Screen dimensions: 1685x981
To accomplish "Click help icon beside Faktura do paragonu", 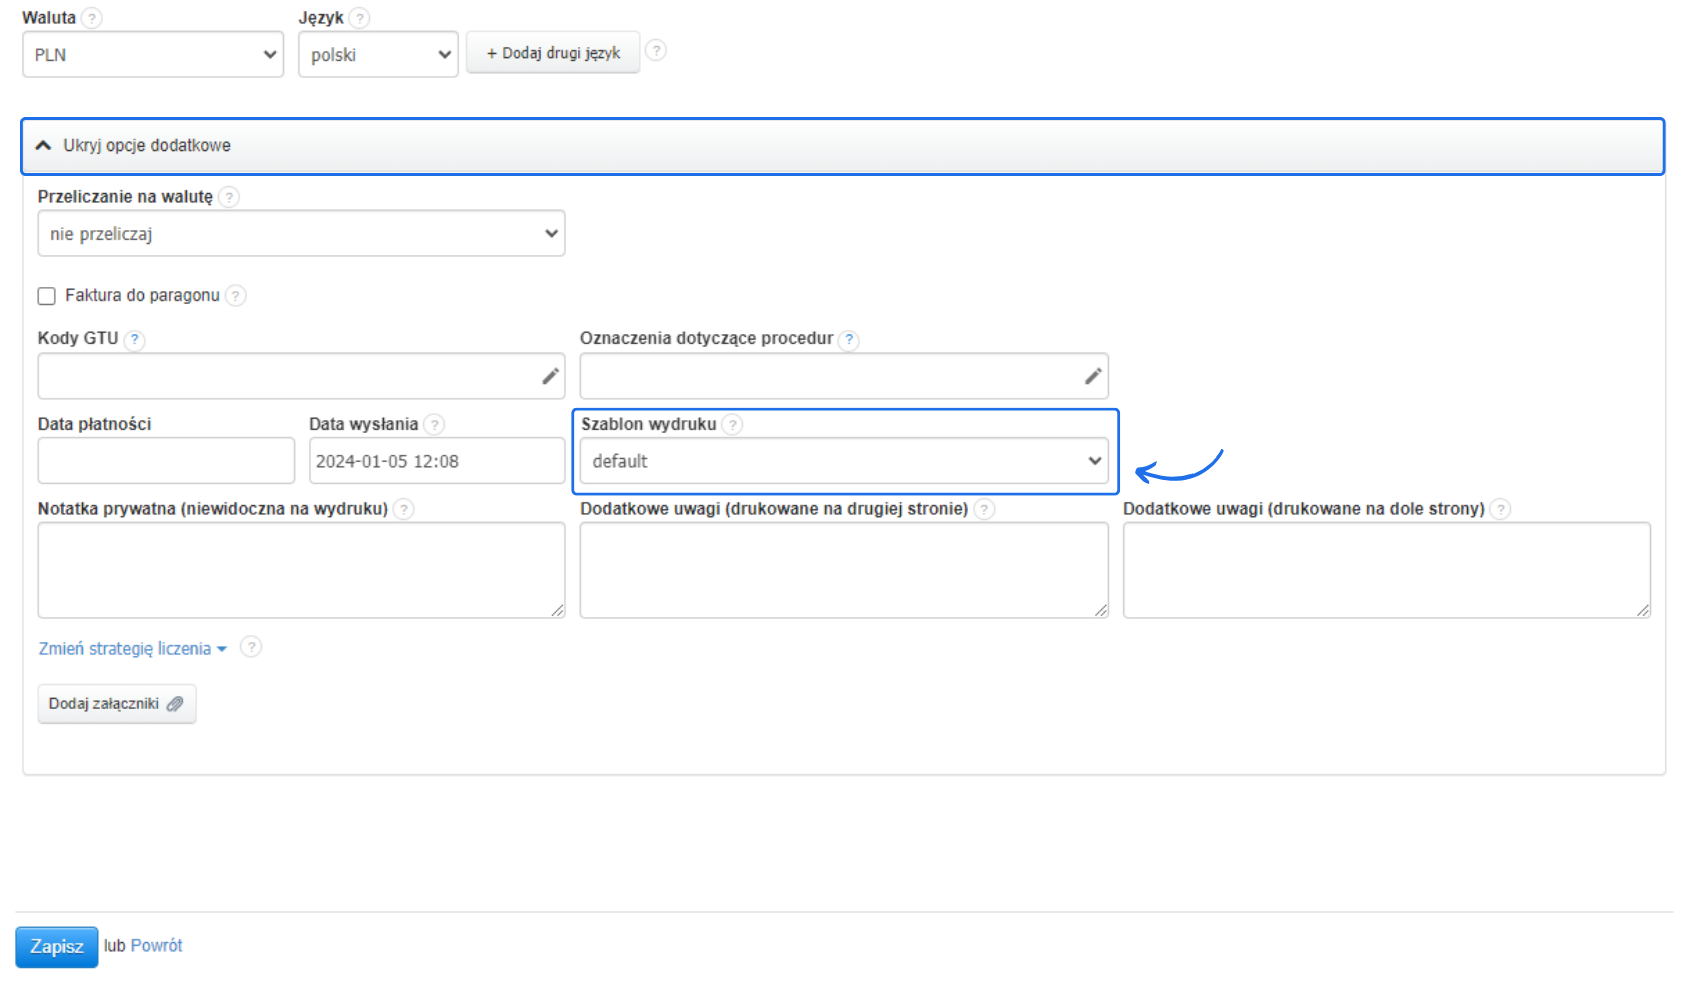I will [236, 296].
